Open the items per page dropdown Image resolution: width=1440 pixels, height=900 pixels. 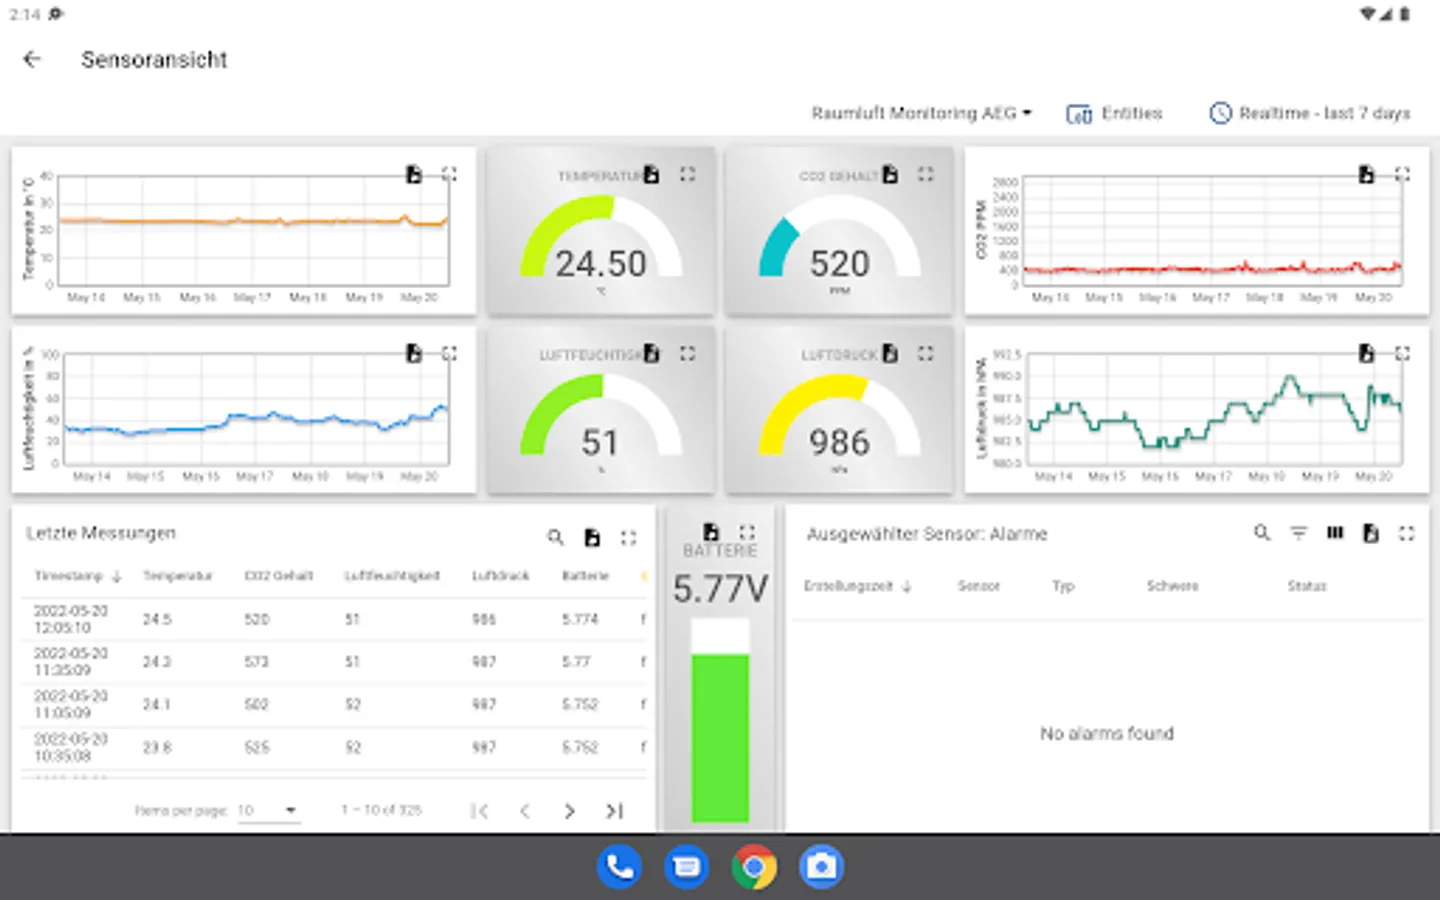(x=268, y=810)
